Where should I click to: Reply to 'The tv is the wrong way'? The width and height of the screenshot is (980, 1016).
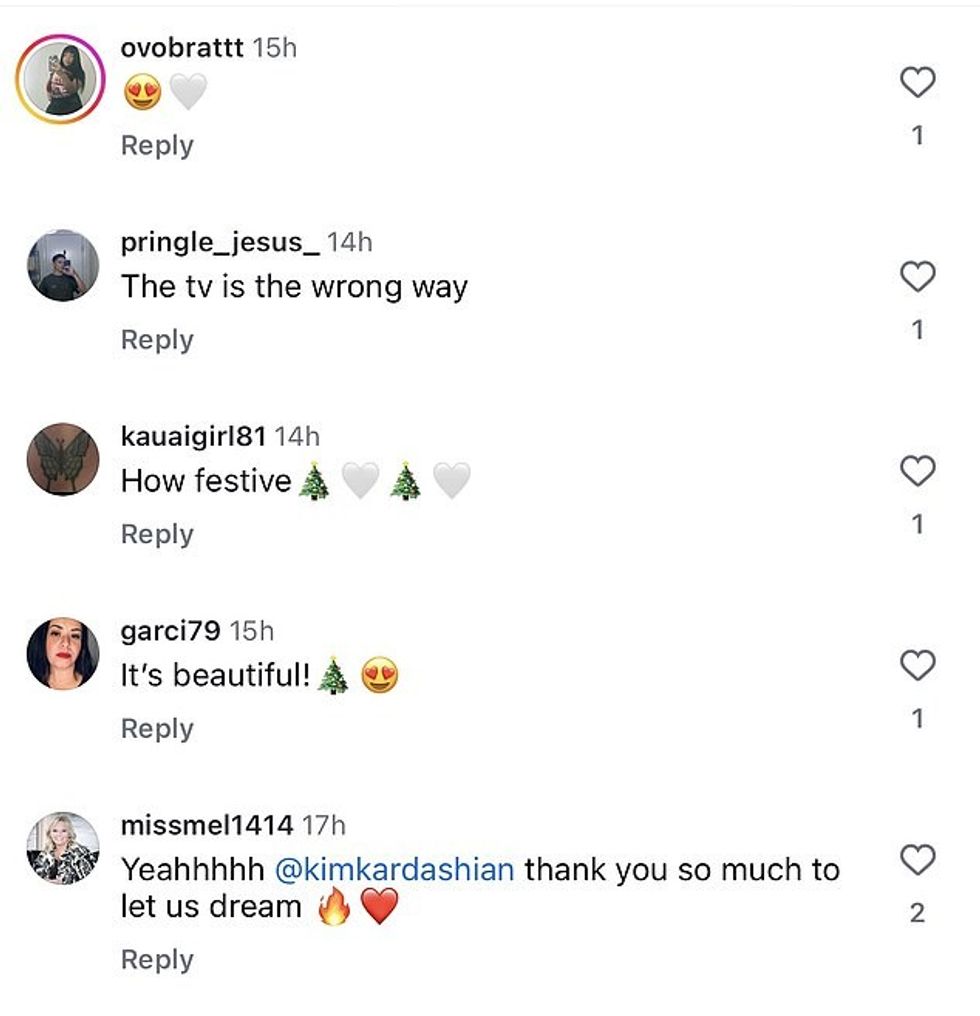157,340
